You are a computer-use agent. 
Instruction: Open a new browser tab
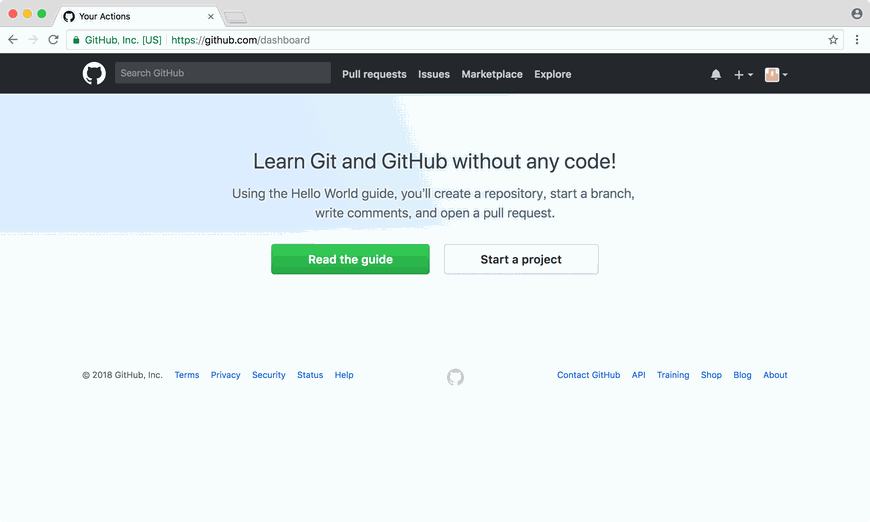point(236,18)
